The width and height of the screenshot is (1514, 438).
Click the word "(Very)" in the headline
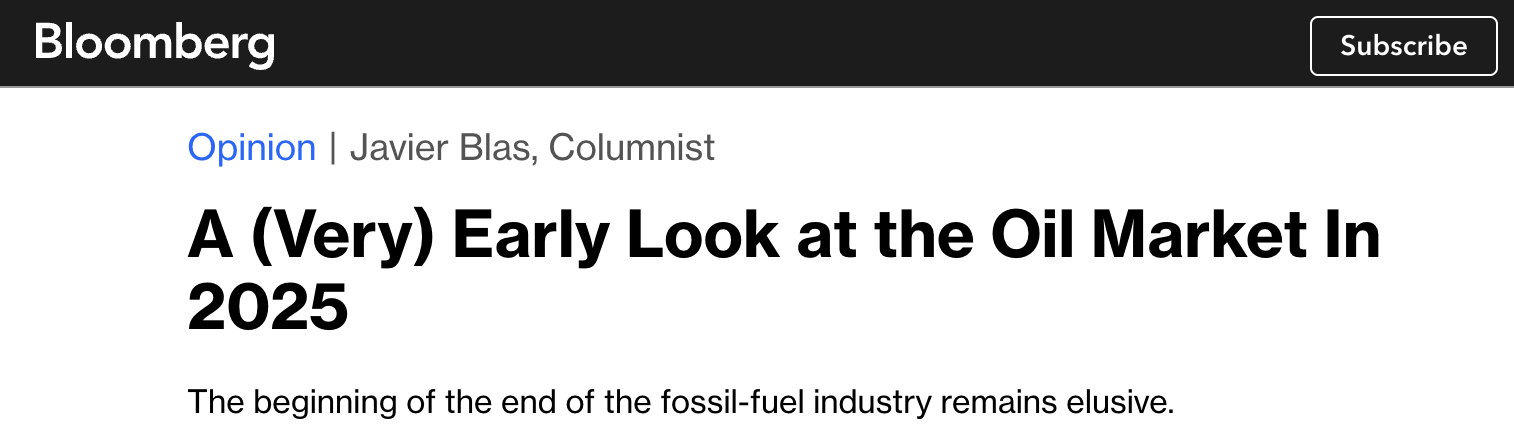coord(343,236)
